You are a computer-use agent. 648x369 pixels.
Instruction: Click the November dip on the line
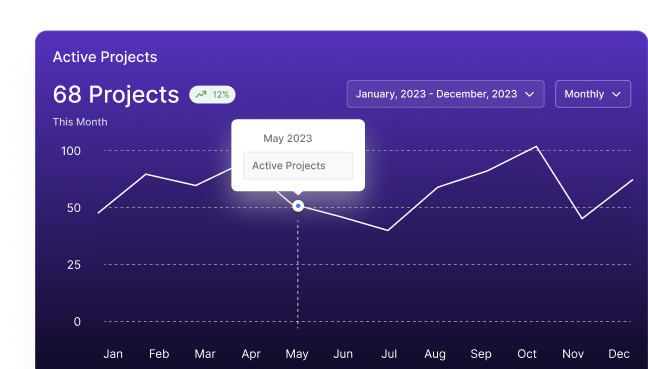pos(582,218)
